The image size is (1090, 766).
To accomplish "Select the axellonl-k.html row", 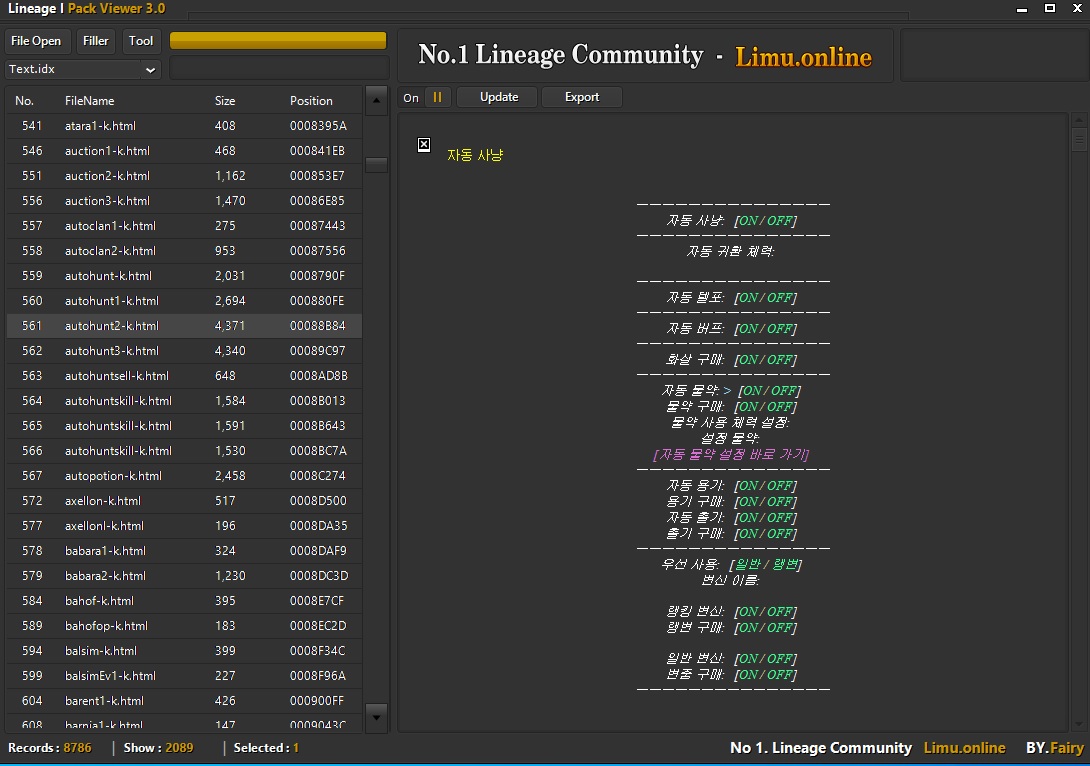I will coord(184,526).
